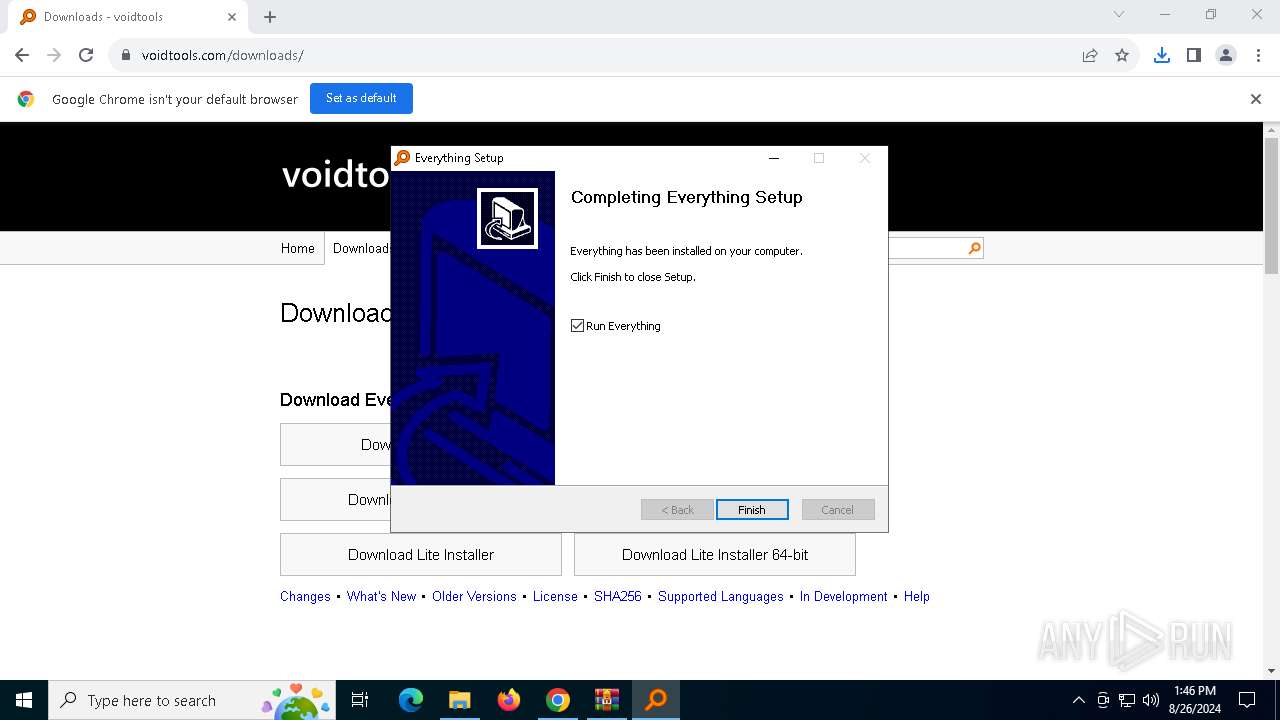This screenshot has height=720, width=1280.
Task: Open the Changes link
Action: point(305,596)
